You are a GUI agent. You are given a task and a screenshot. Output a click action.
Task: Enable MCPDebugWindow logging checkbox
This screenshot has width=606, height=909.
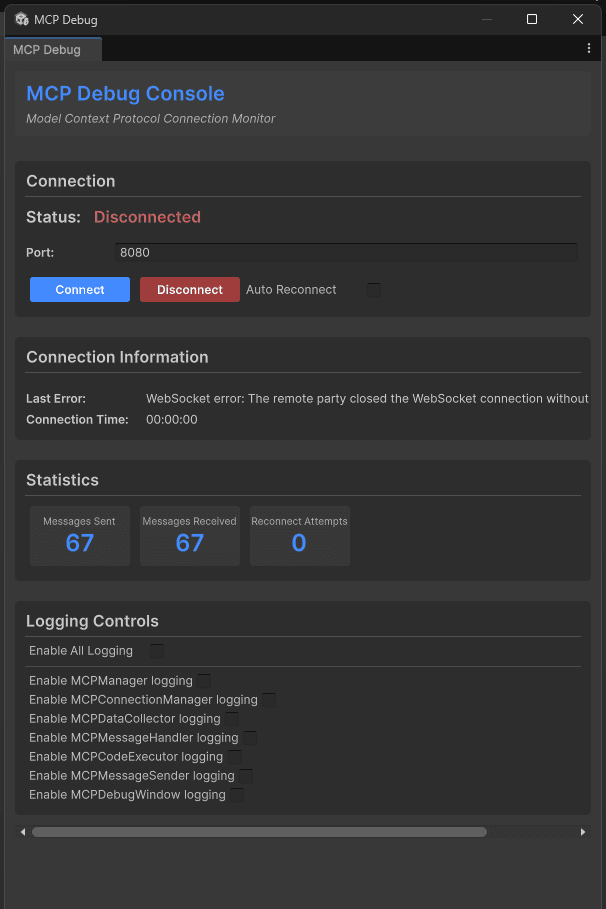pos(237,795)
